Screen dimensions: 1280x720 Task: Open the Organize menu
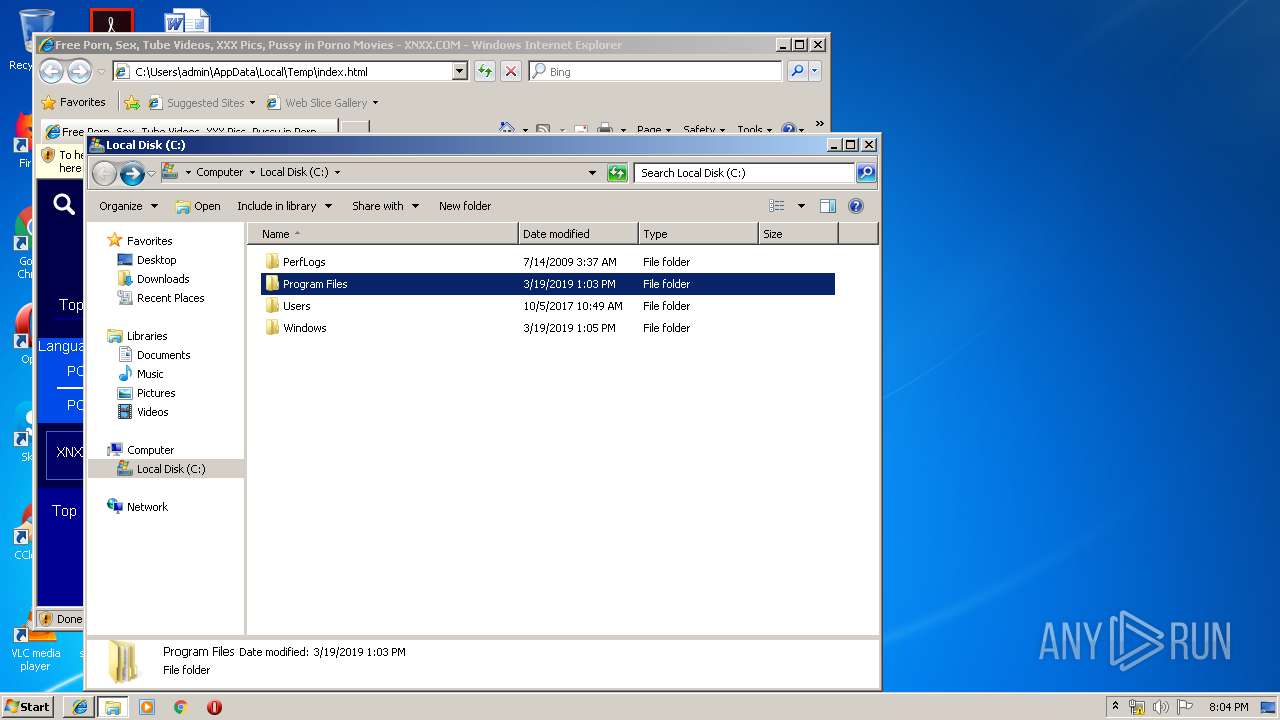pos(128,206)
